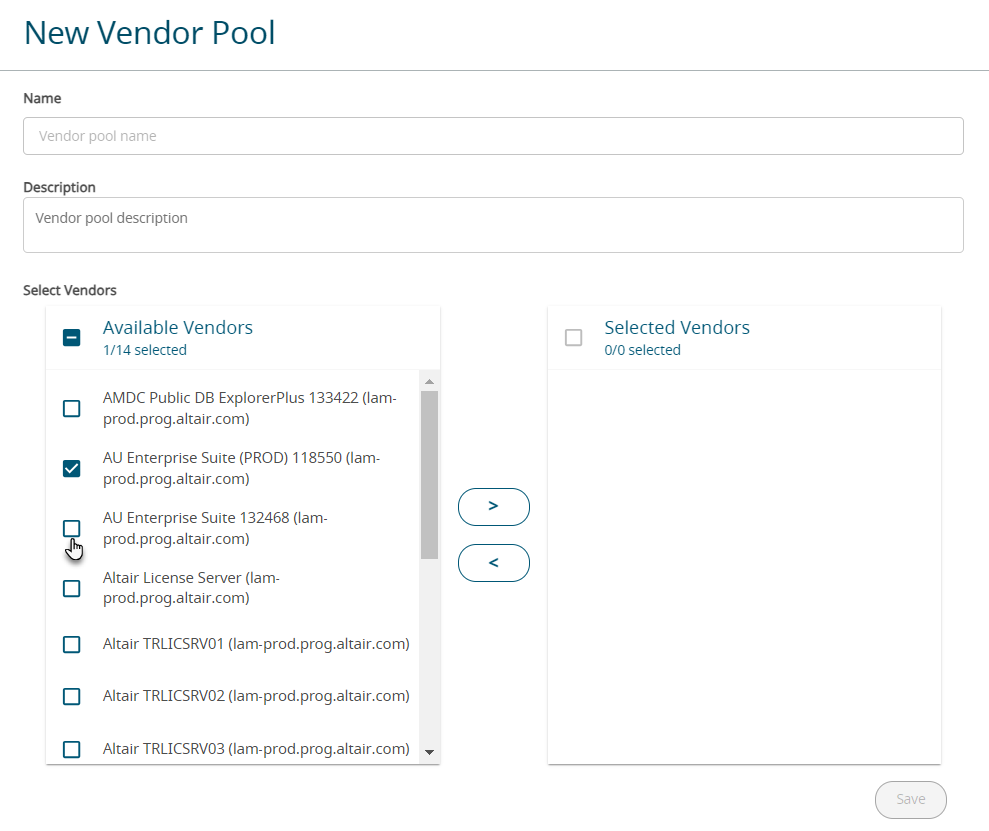Click the vendor list scrollbar thumb
The image size is (989, 831).
pos(429,475)
